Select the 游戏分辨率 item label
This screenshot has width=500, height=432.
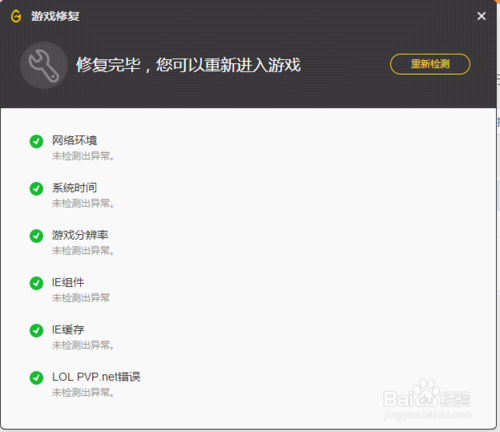pyautogui.click(x=80, y=235)
